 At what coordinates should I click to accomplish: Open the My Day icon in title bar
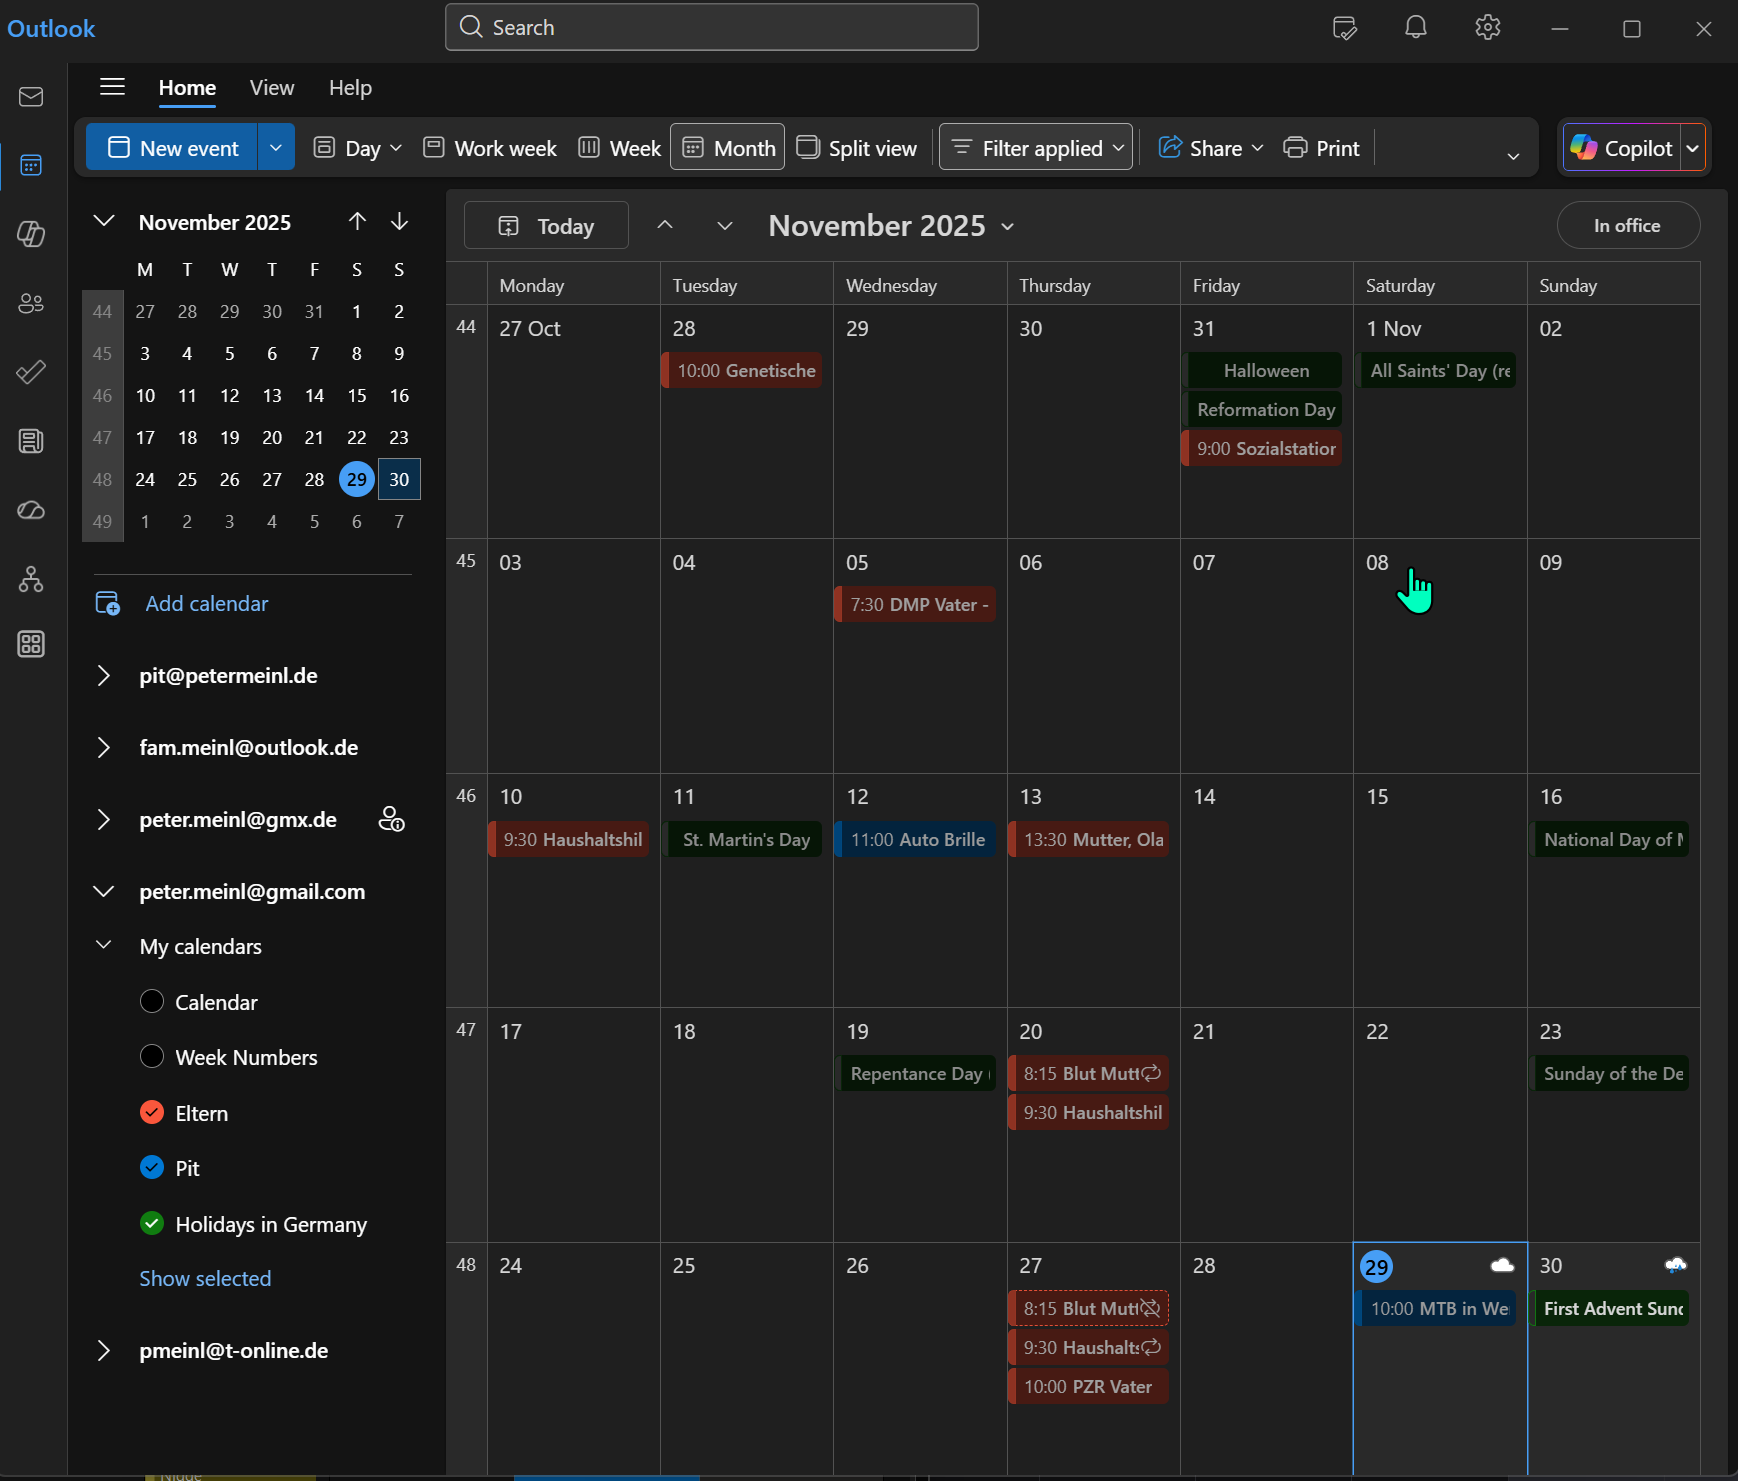[1344, 28]
